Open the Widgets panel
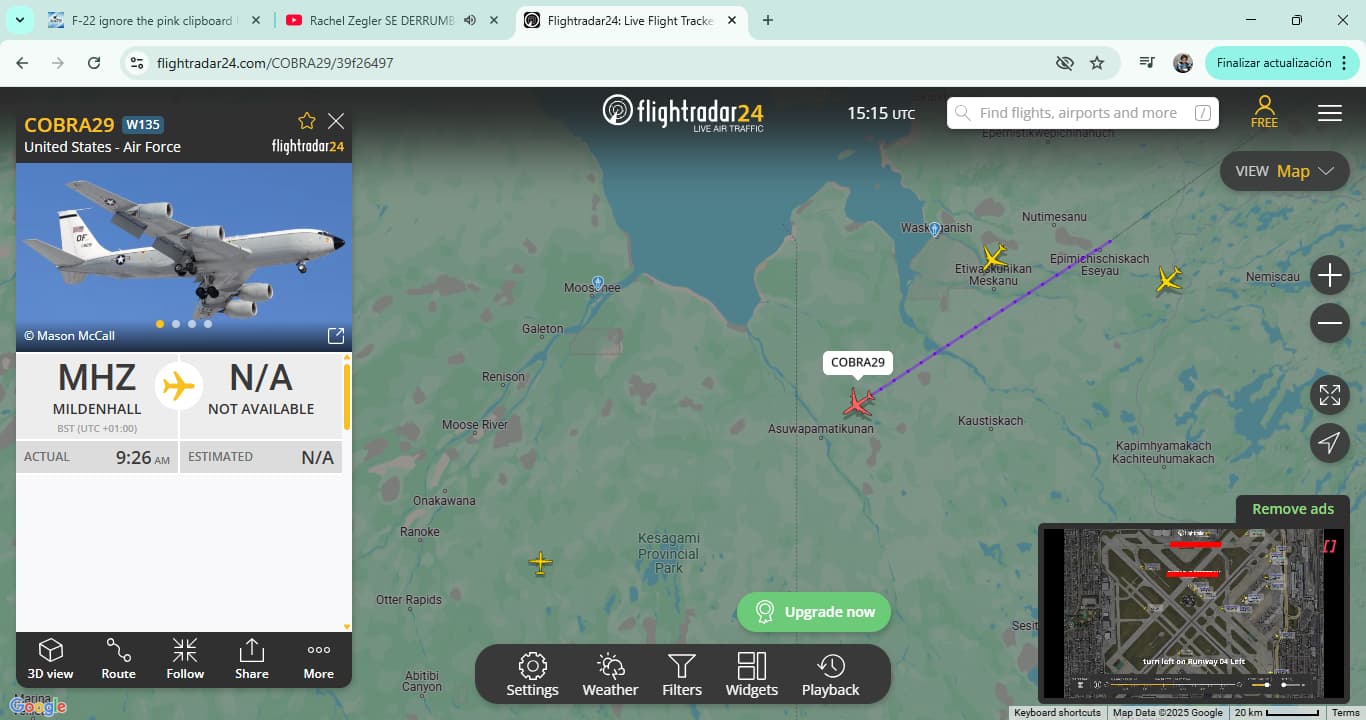 (752, 674)
